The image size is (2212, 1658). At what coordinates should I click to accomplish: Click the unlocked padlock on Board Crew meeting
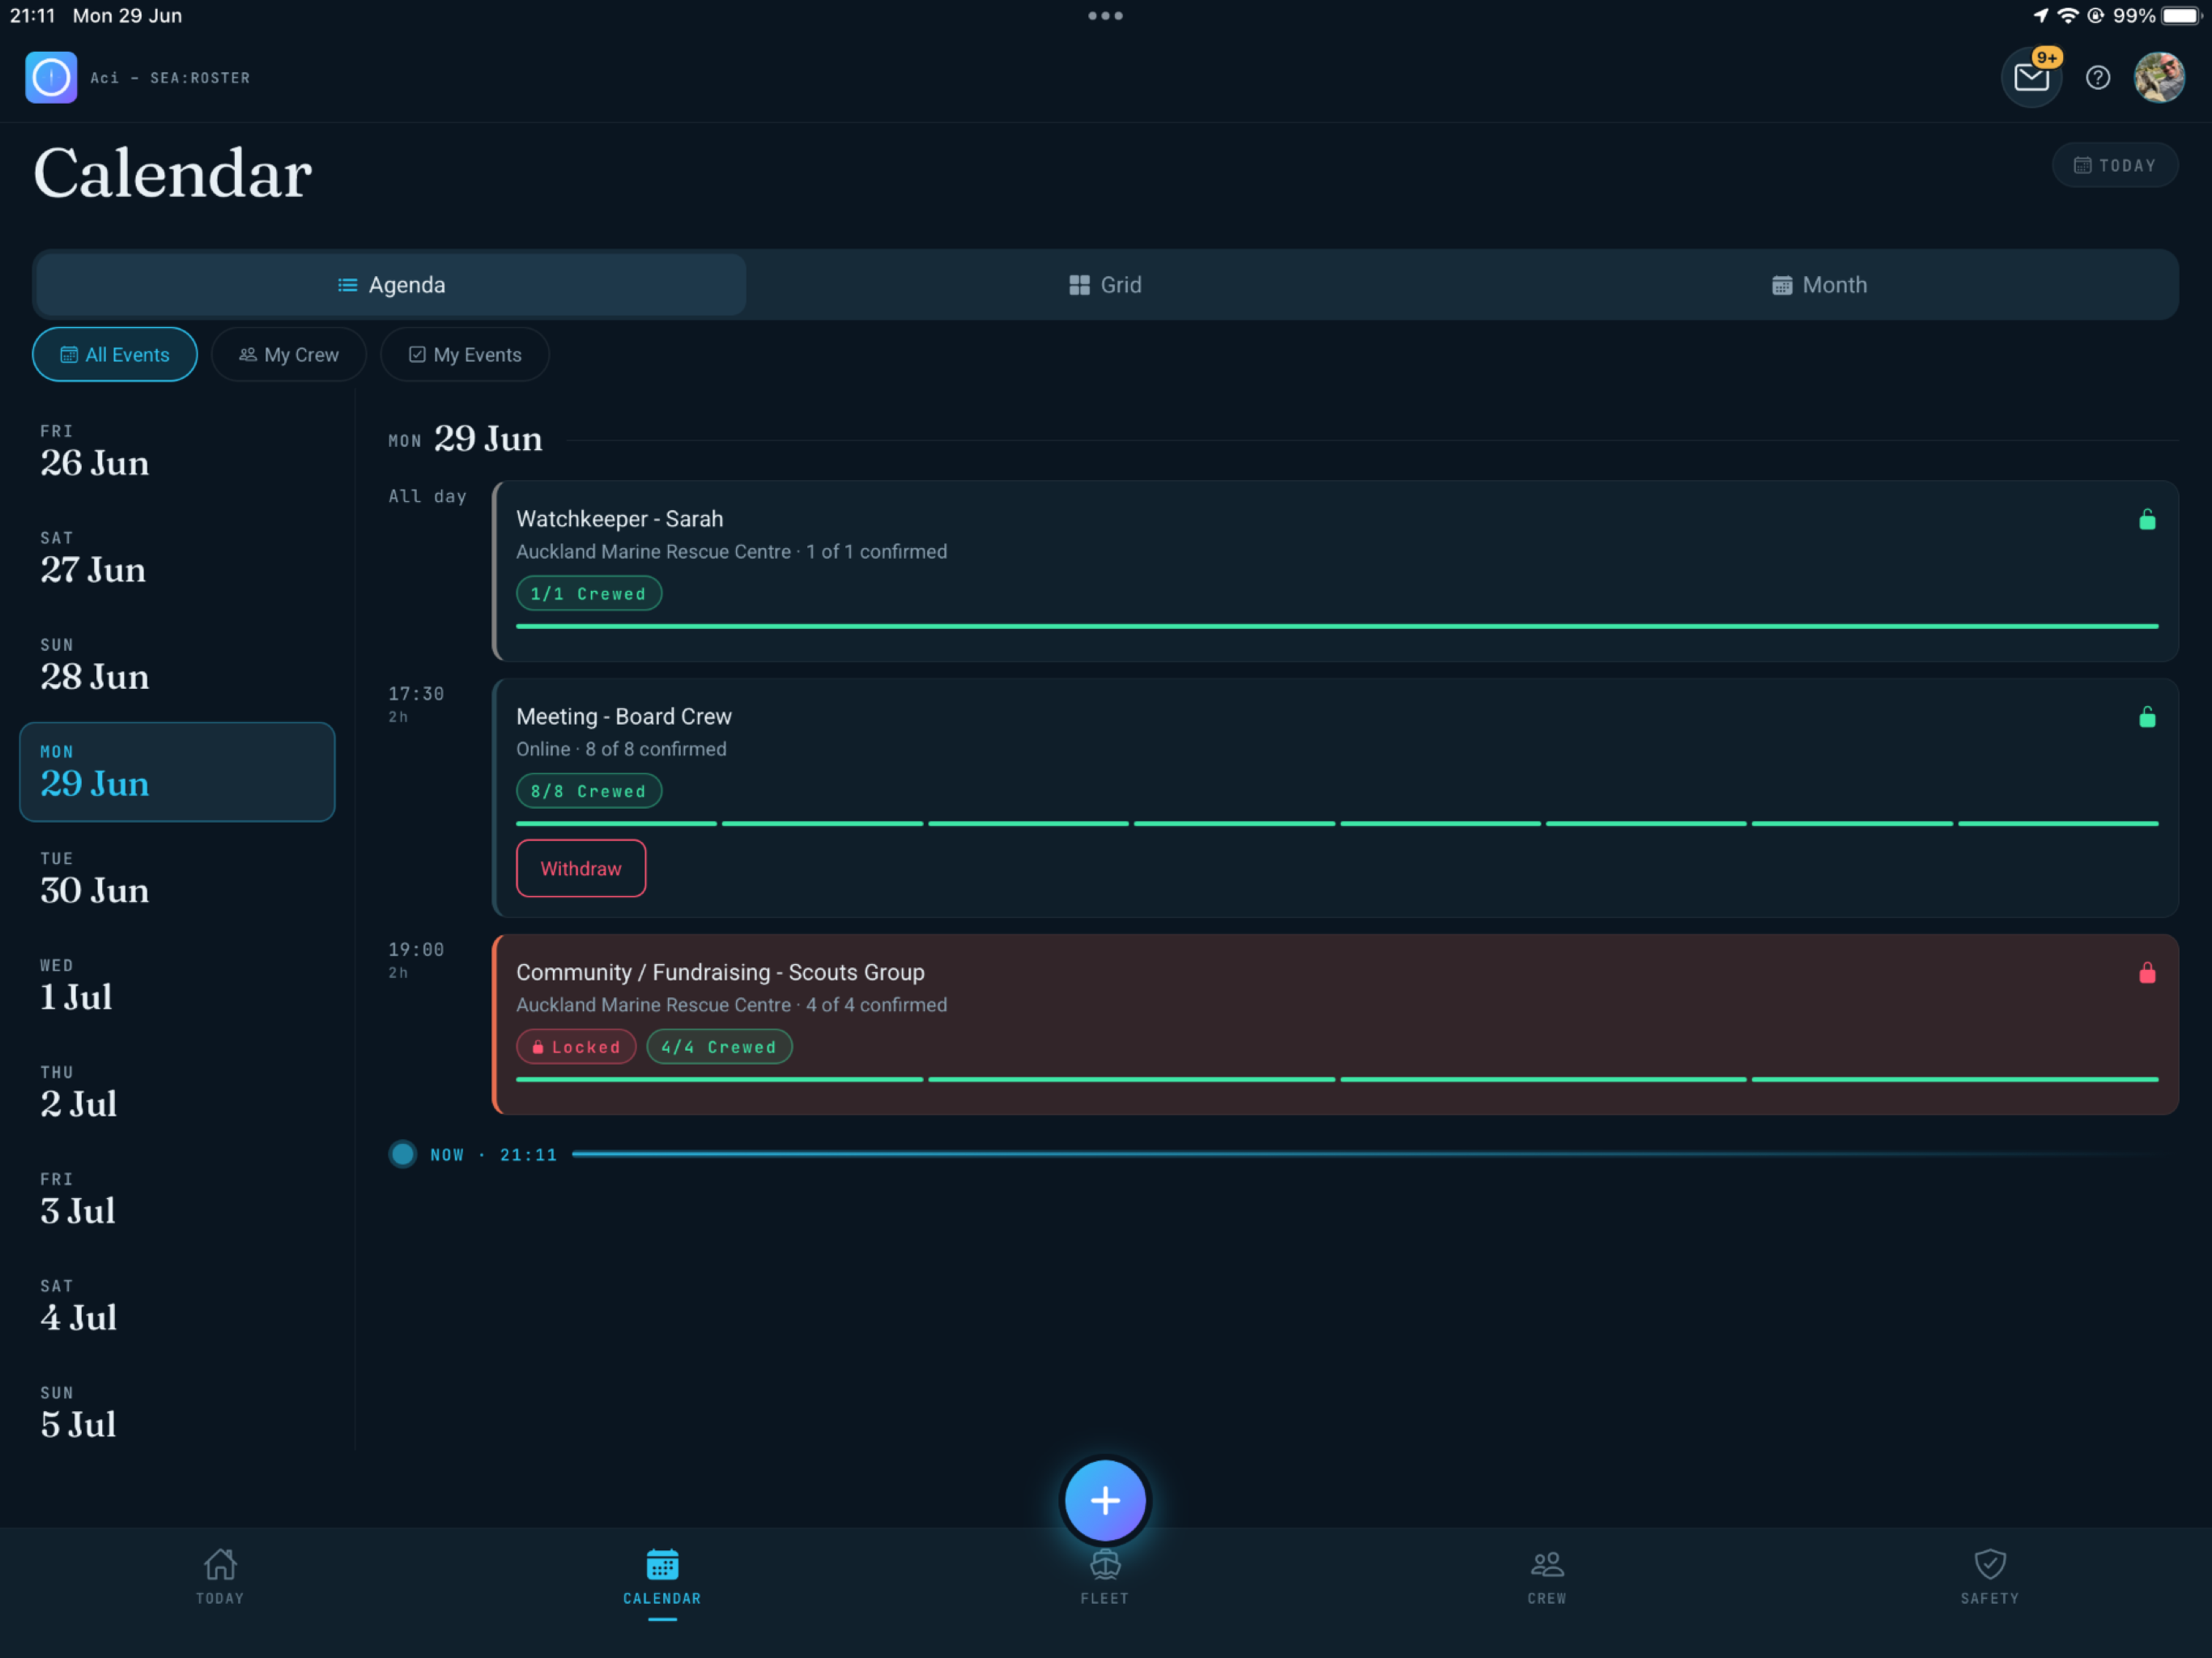(2147, 717)
